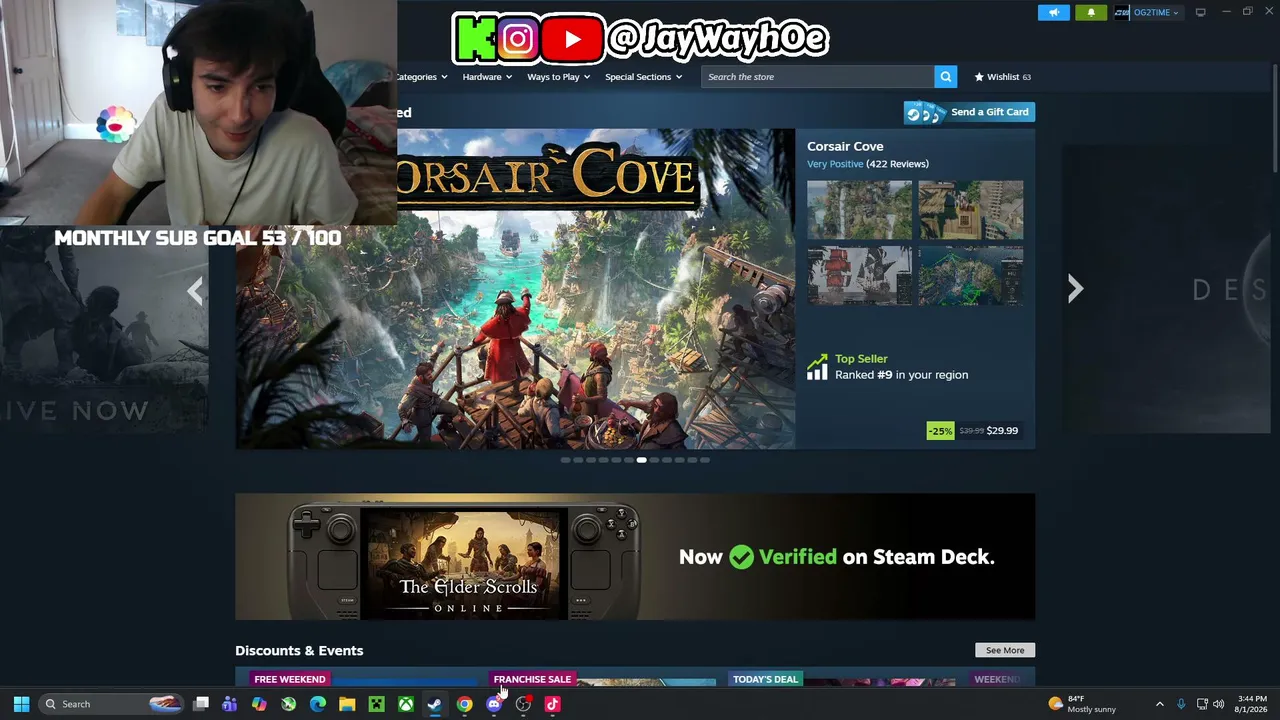
Task: Open the Wishlist link
Action: 1002,77
